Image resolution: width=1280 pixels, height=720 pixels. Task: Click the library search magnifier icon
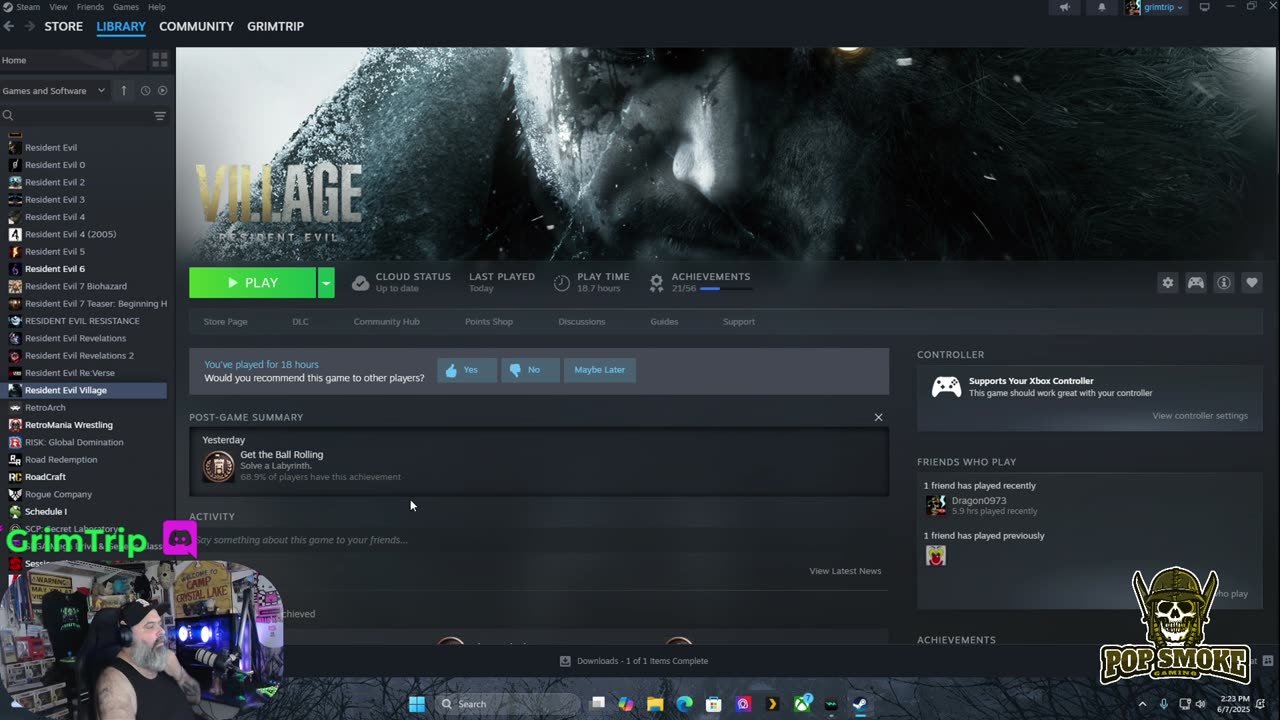point(8,116)
